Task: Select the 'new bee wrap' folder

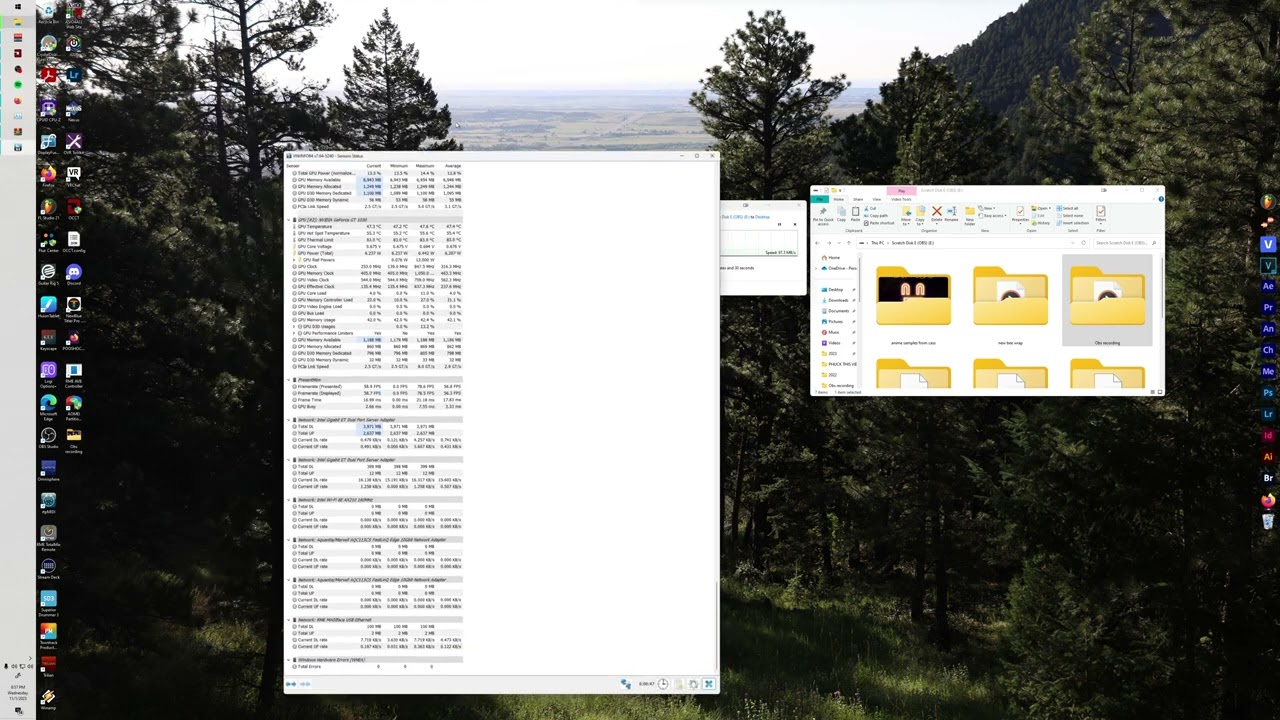Action: 1009,298
